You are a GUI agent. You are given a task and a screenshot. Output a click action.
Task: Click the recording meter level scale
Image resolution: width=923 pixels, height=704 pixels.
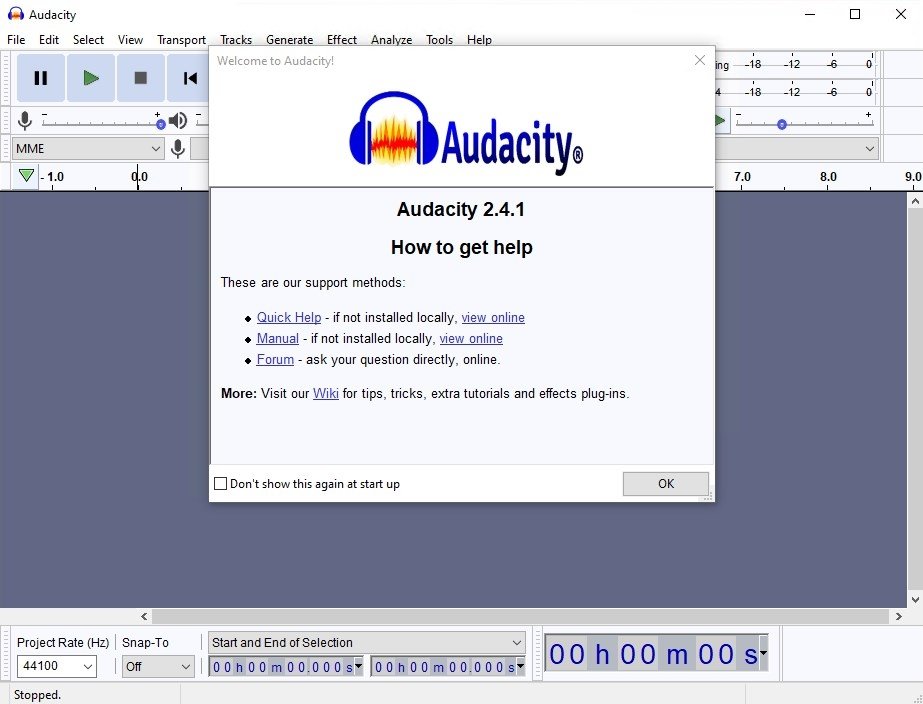click(795, 64)
